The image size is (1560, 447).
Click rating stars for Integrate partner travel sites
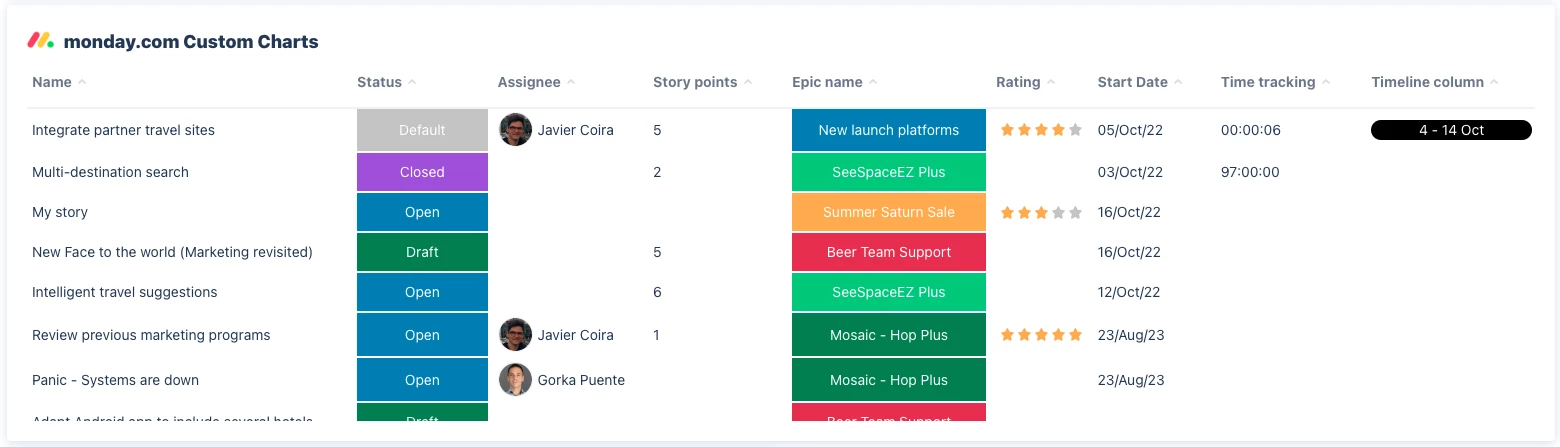coord(1041,130)
